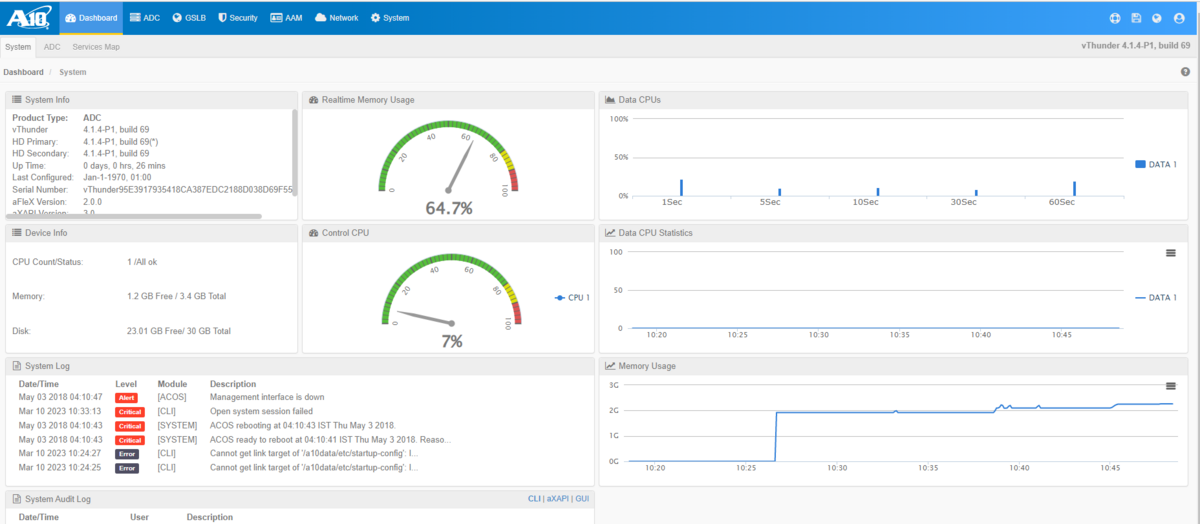Click the Memory free/total value
The image size is (1200, 524).
tap(176, 296)
